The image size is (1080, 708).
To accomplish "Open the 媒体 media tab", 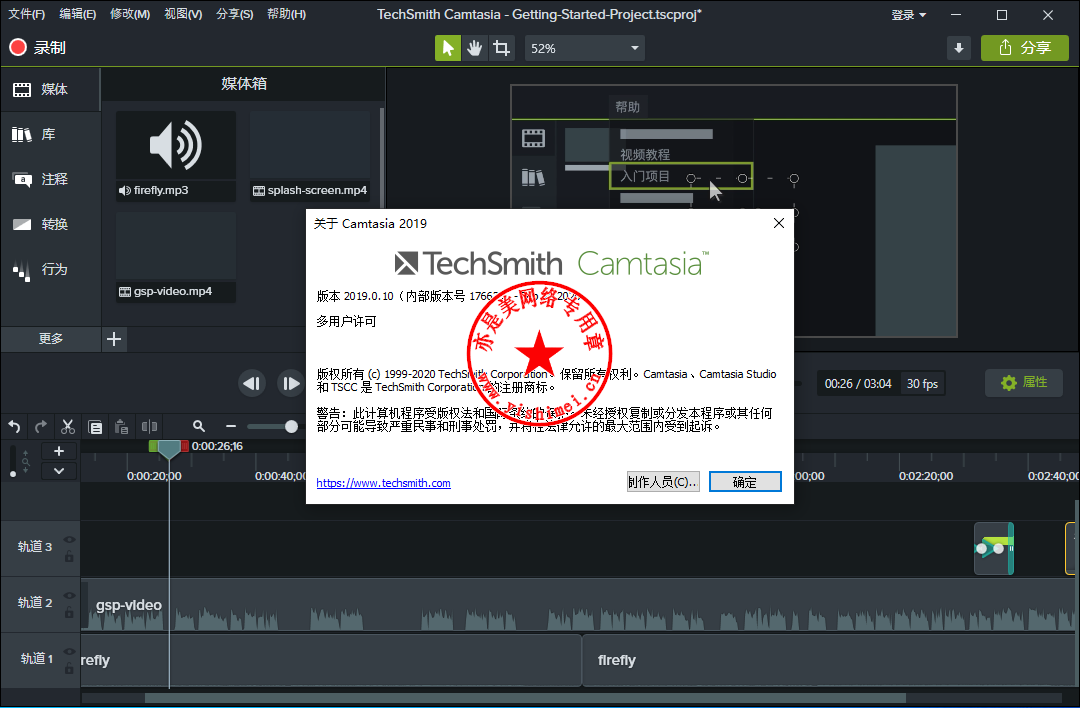I will pos(50,90).
